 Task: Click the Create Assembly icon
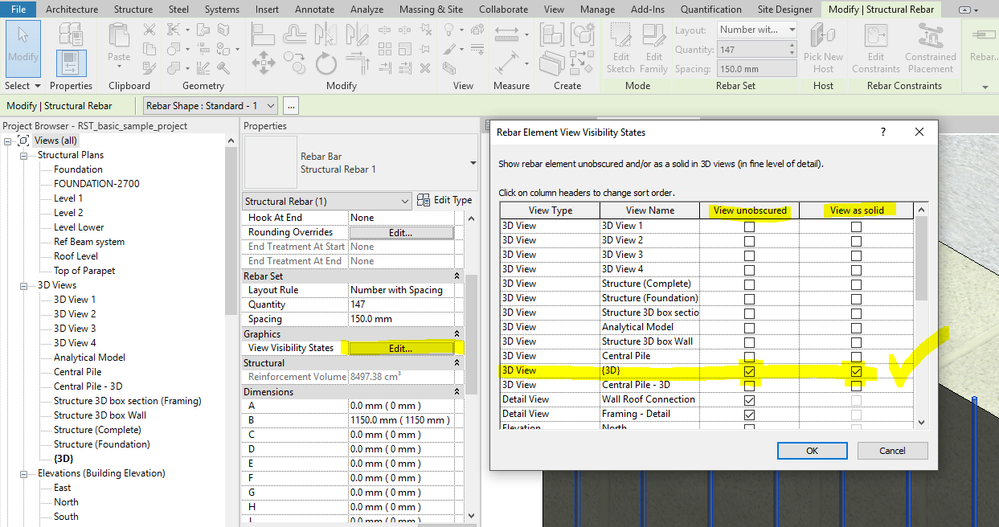tap(552, 34)
